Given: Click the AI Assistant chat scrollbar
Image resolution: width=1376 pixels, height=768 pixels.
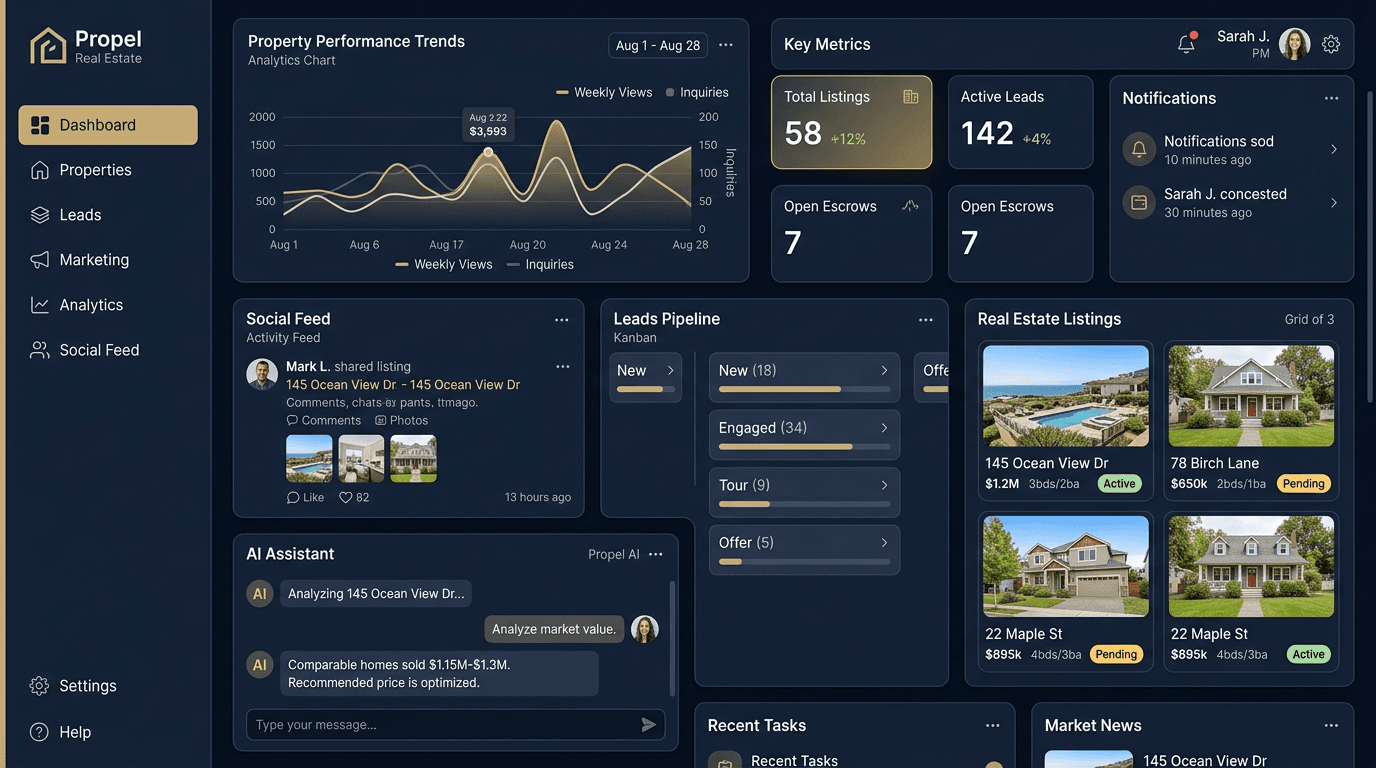Looking at the screenshot, I should click(x=672, y=640).
